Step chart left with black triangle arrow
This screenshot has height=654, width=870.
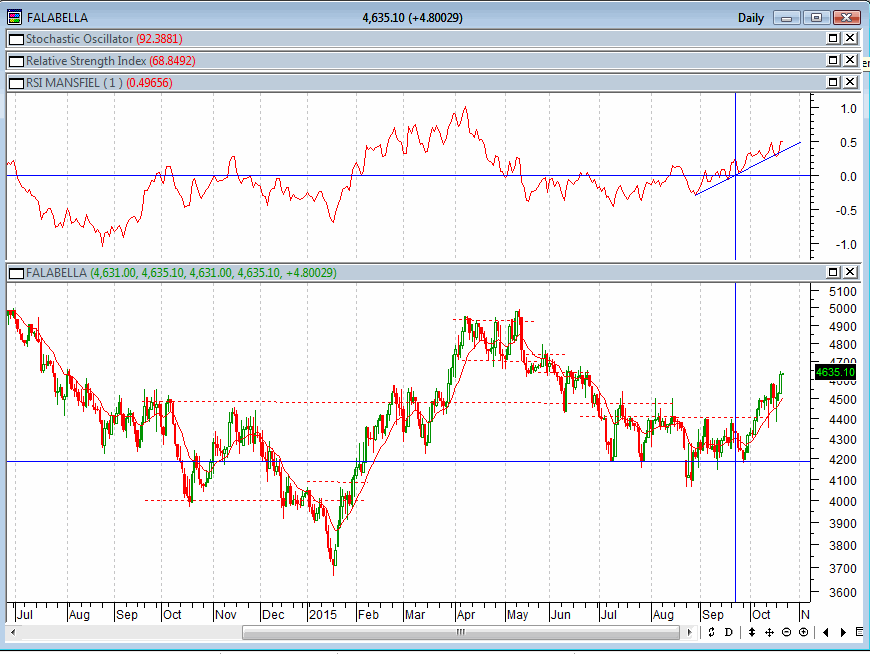pyautogui.click(x=826, y=633)
